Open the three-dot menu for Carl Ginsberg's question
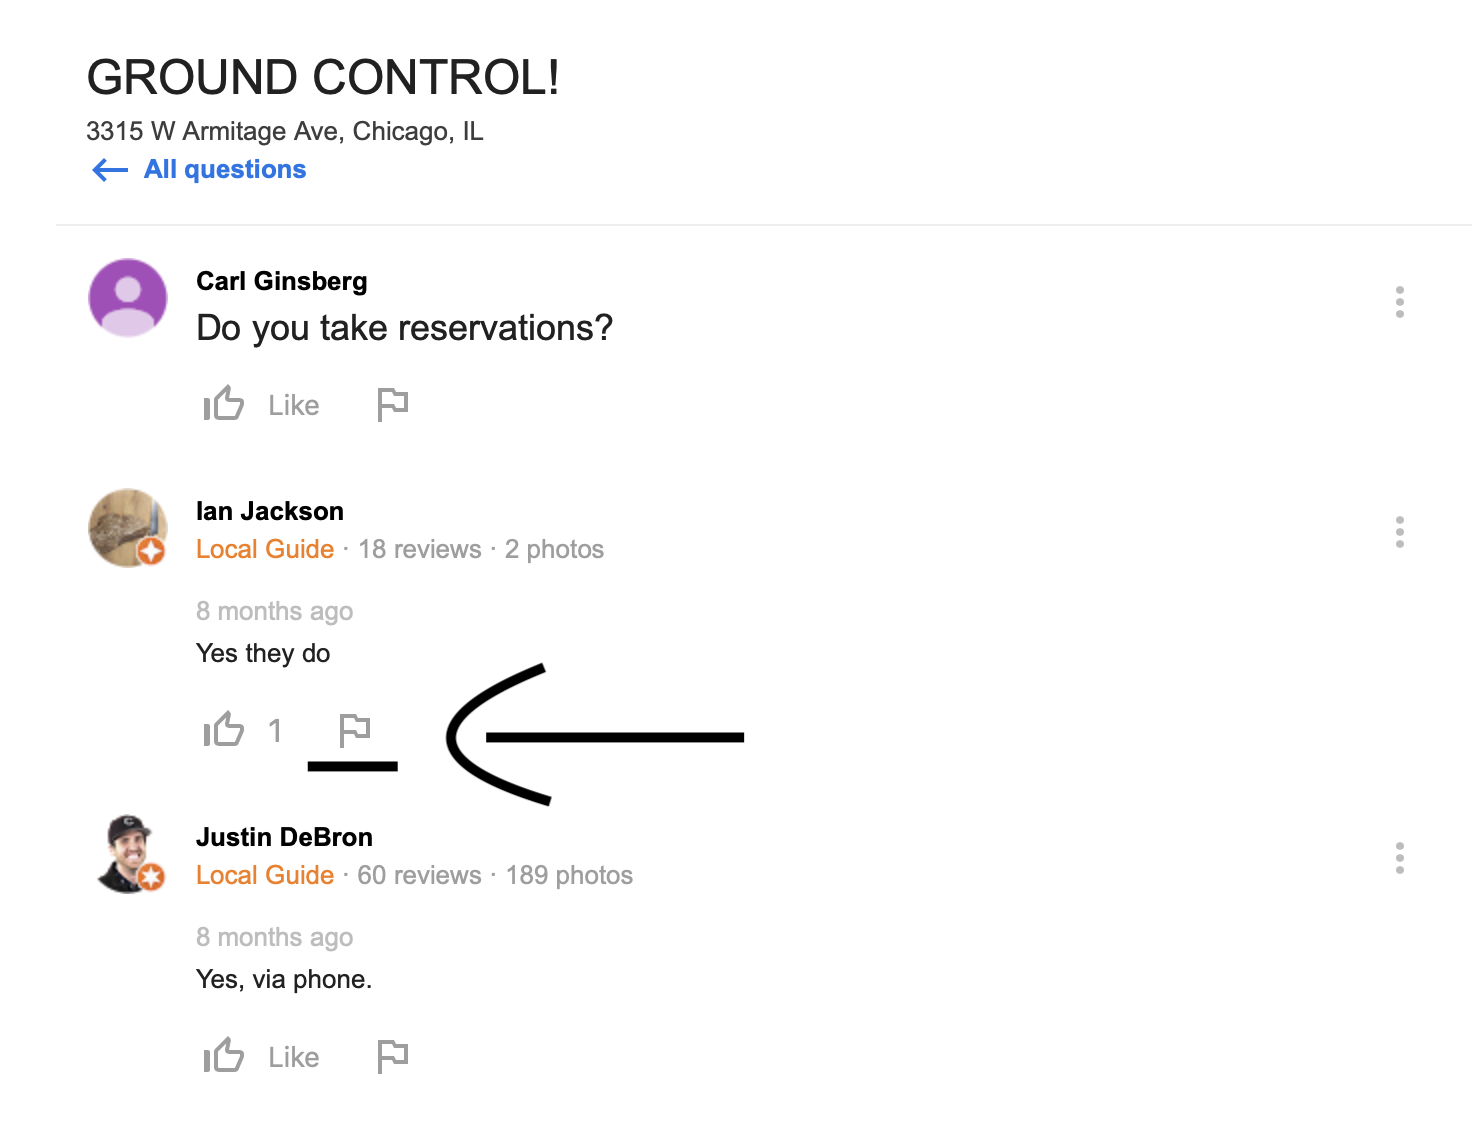 coord(1399,302)
